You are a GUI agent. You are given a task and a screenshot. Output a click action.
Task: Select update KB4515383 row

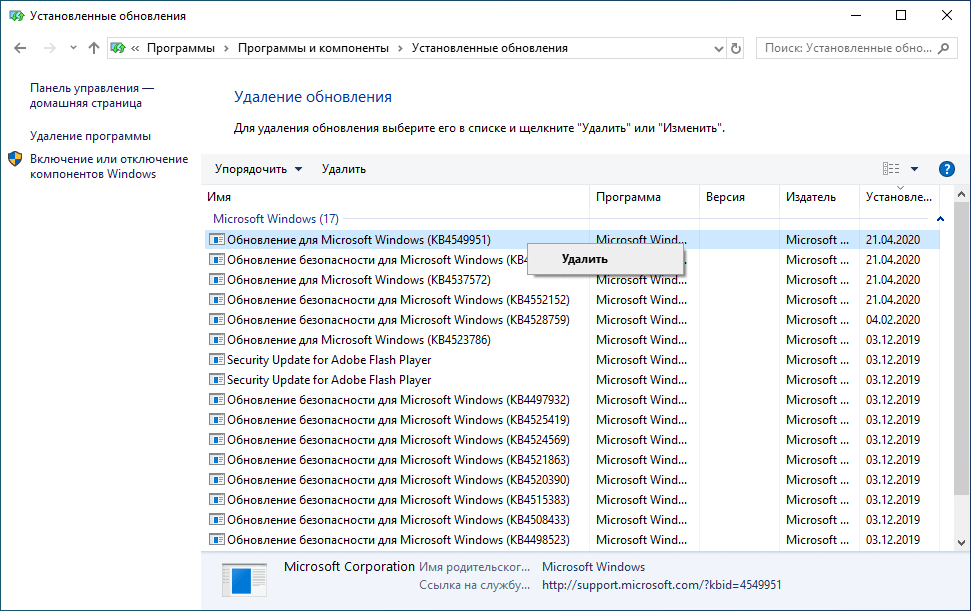(572, 500)
